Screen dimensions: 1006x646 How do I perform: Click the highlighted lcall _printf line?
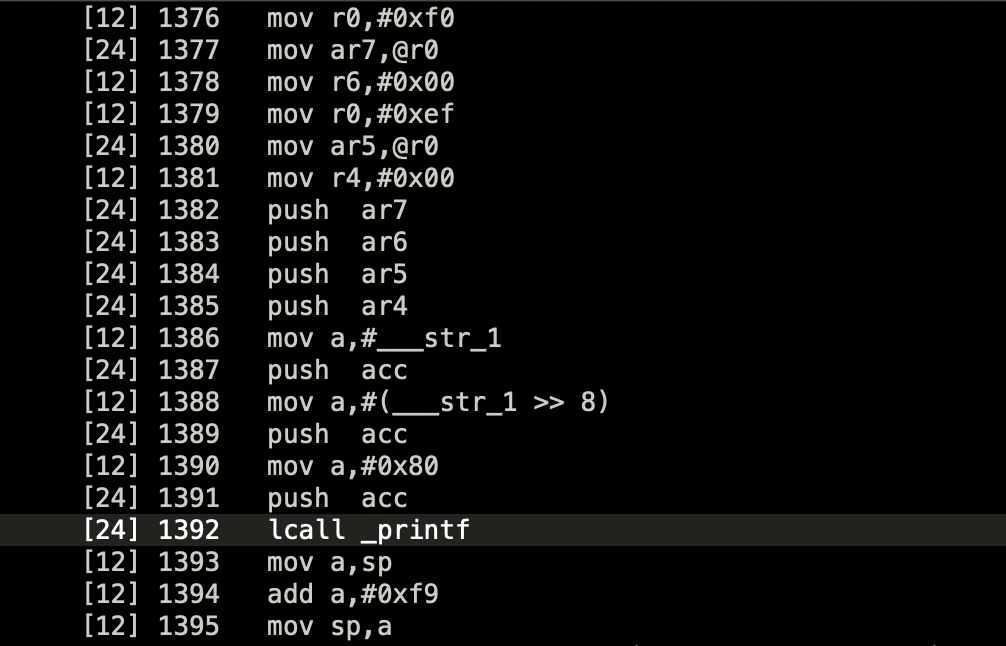(x=368, y=530)
